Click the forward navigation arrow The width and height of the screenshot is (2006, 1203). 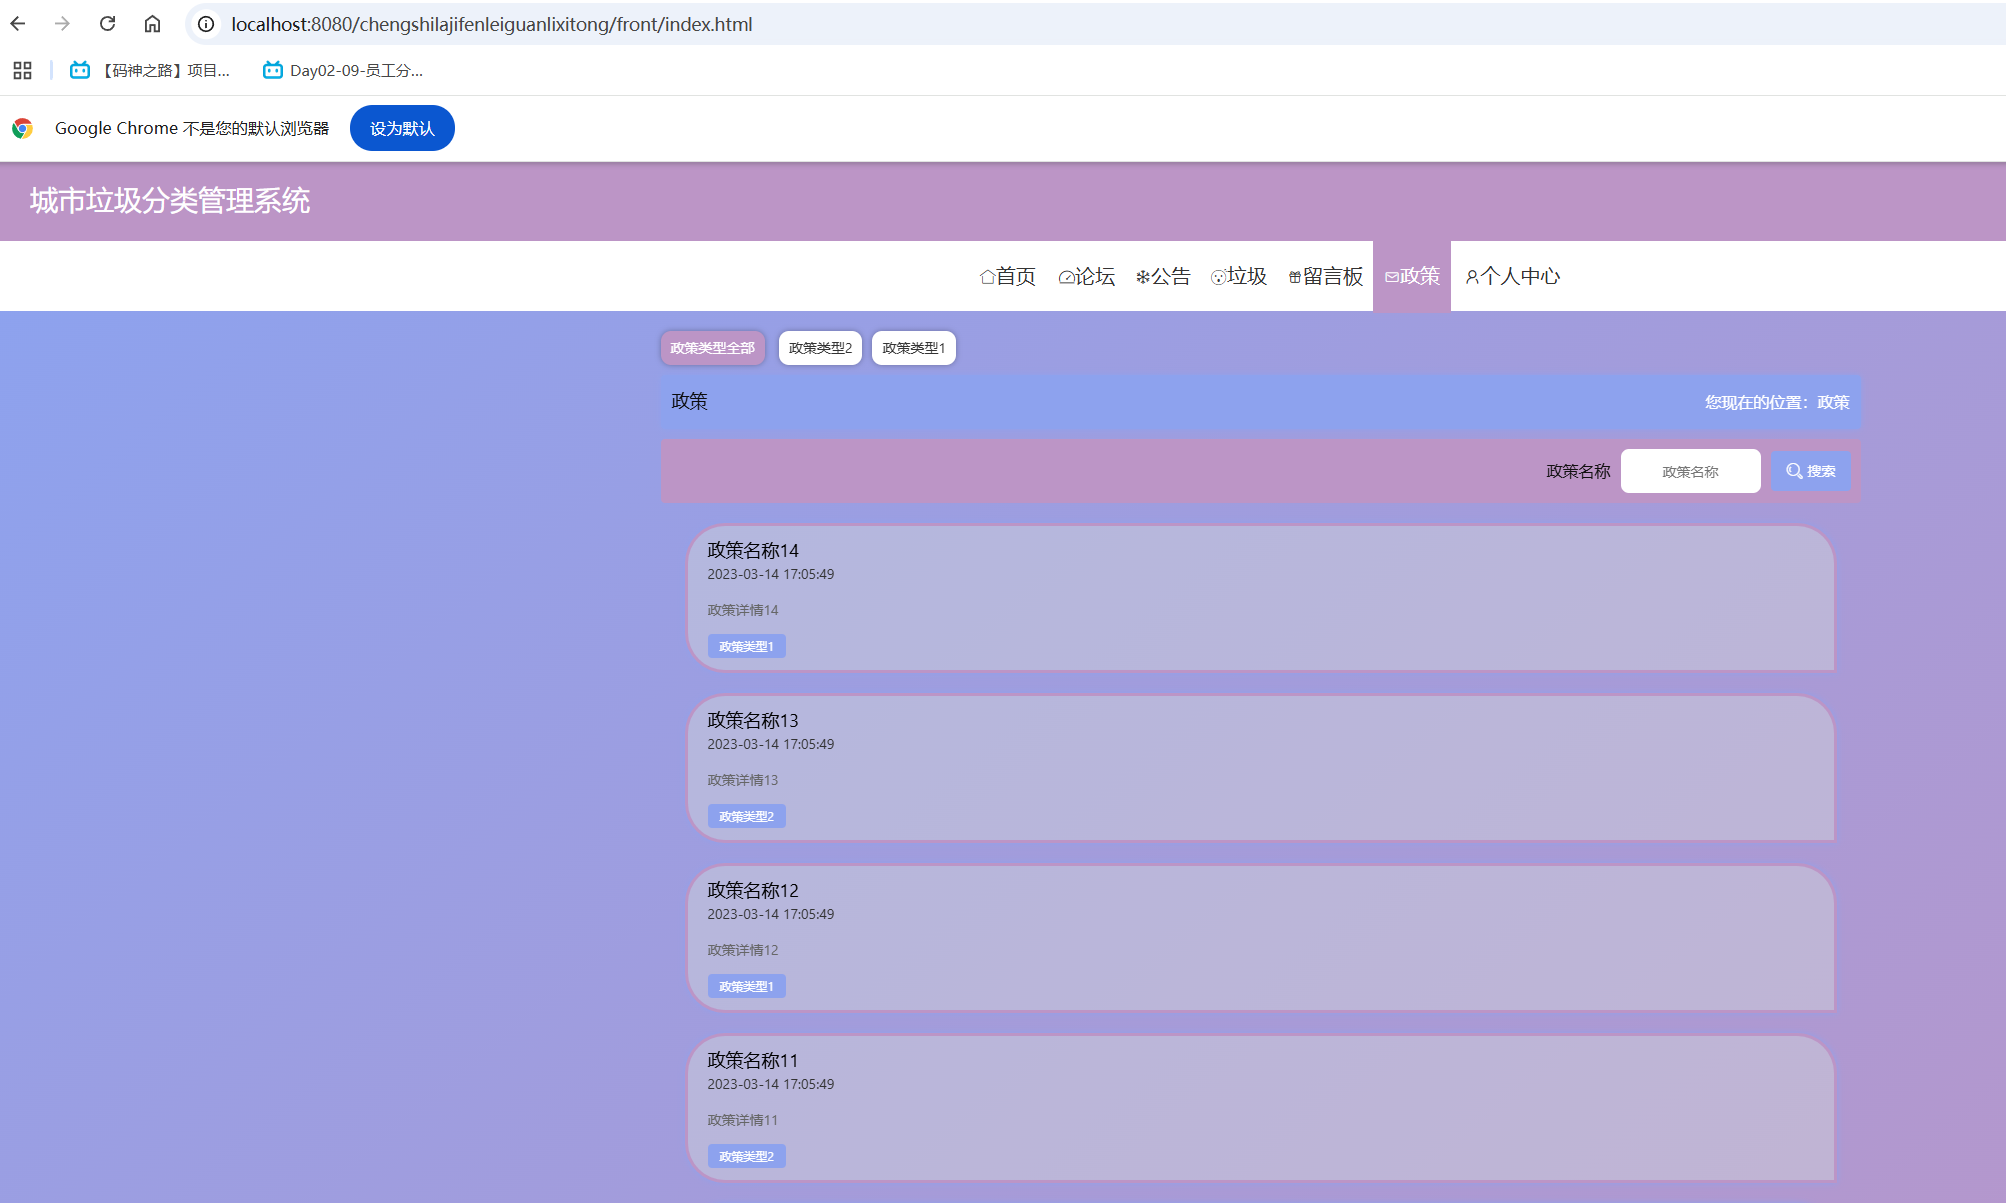point(62,24)
